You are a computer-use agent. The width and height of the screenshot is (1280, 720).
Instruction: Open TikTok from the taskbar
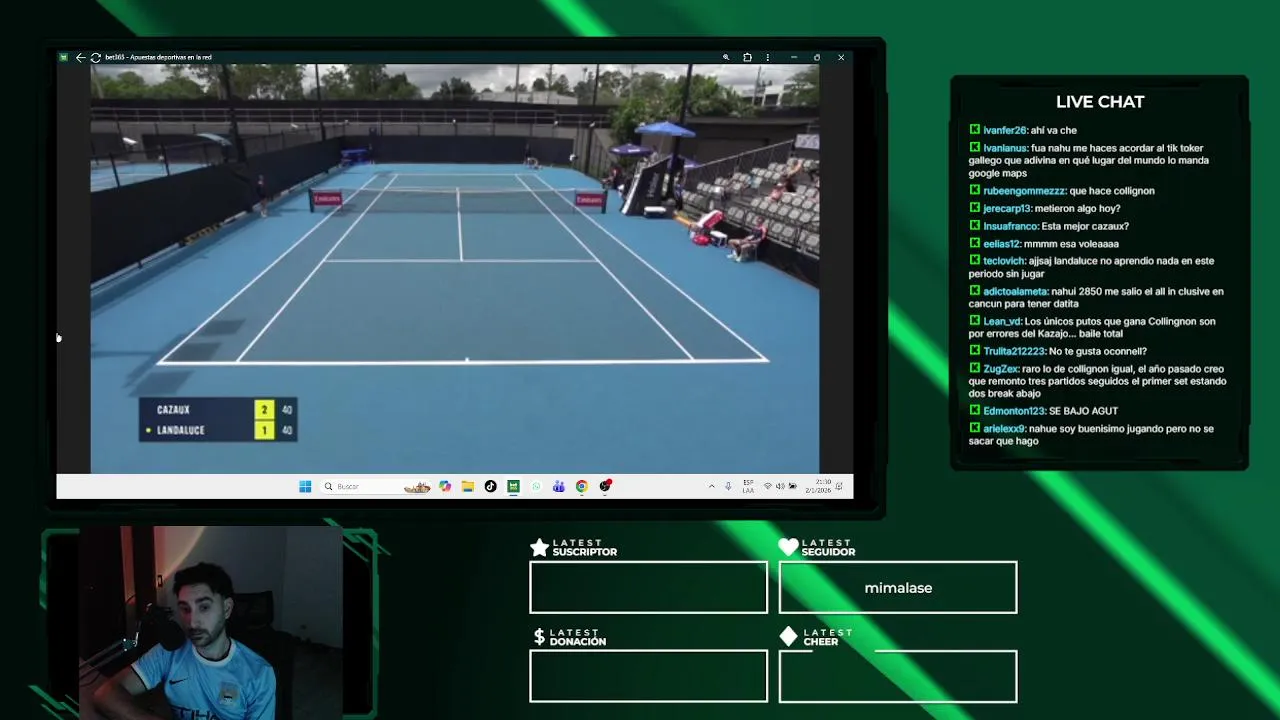tap(490, 486)
